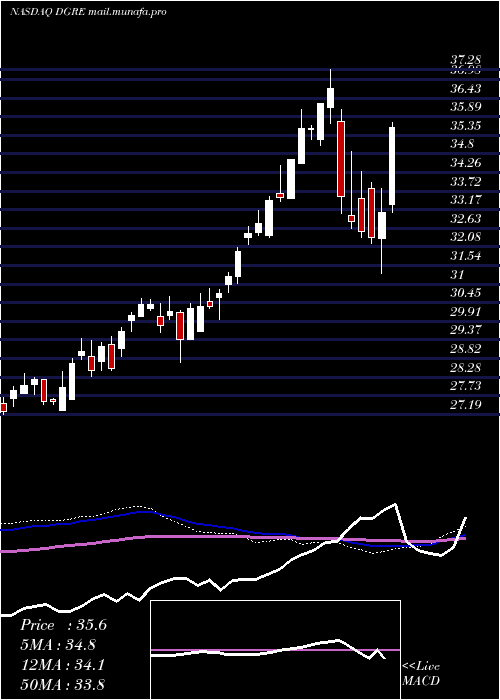The image size is (500, 700).
Task: Click the 31.54 price axis label
Action: [x=466, y=256]
